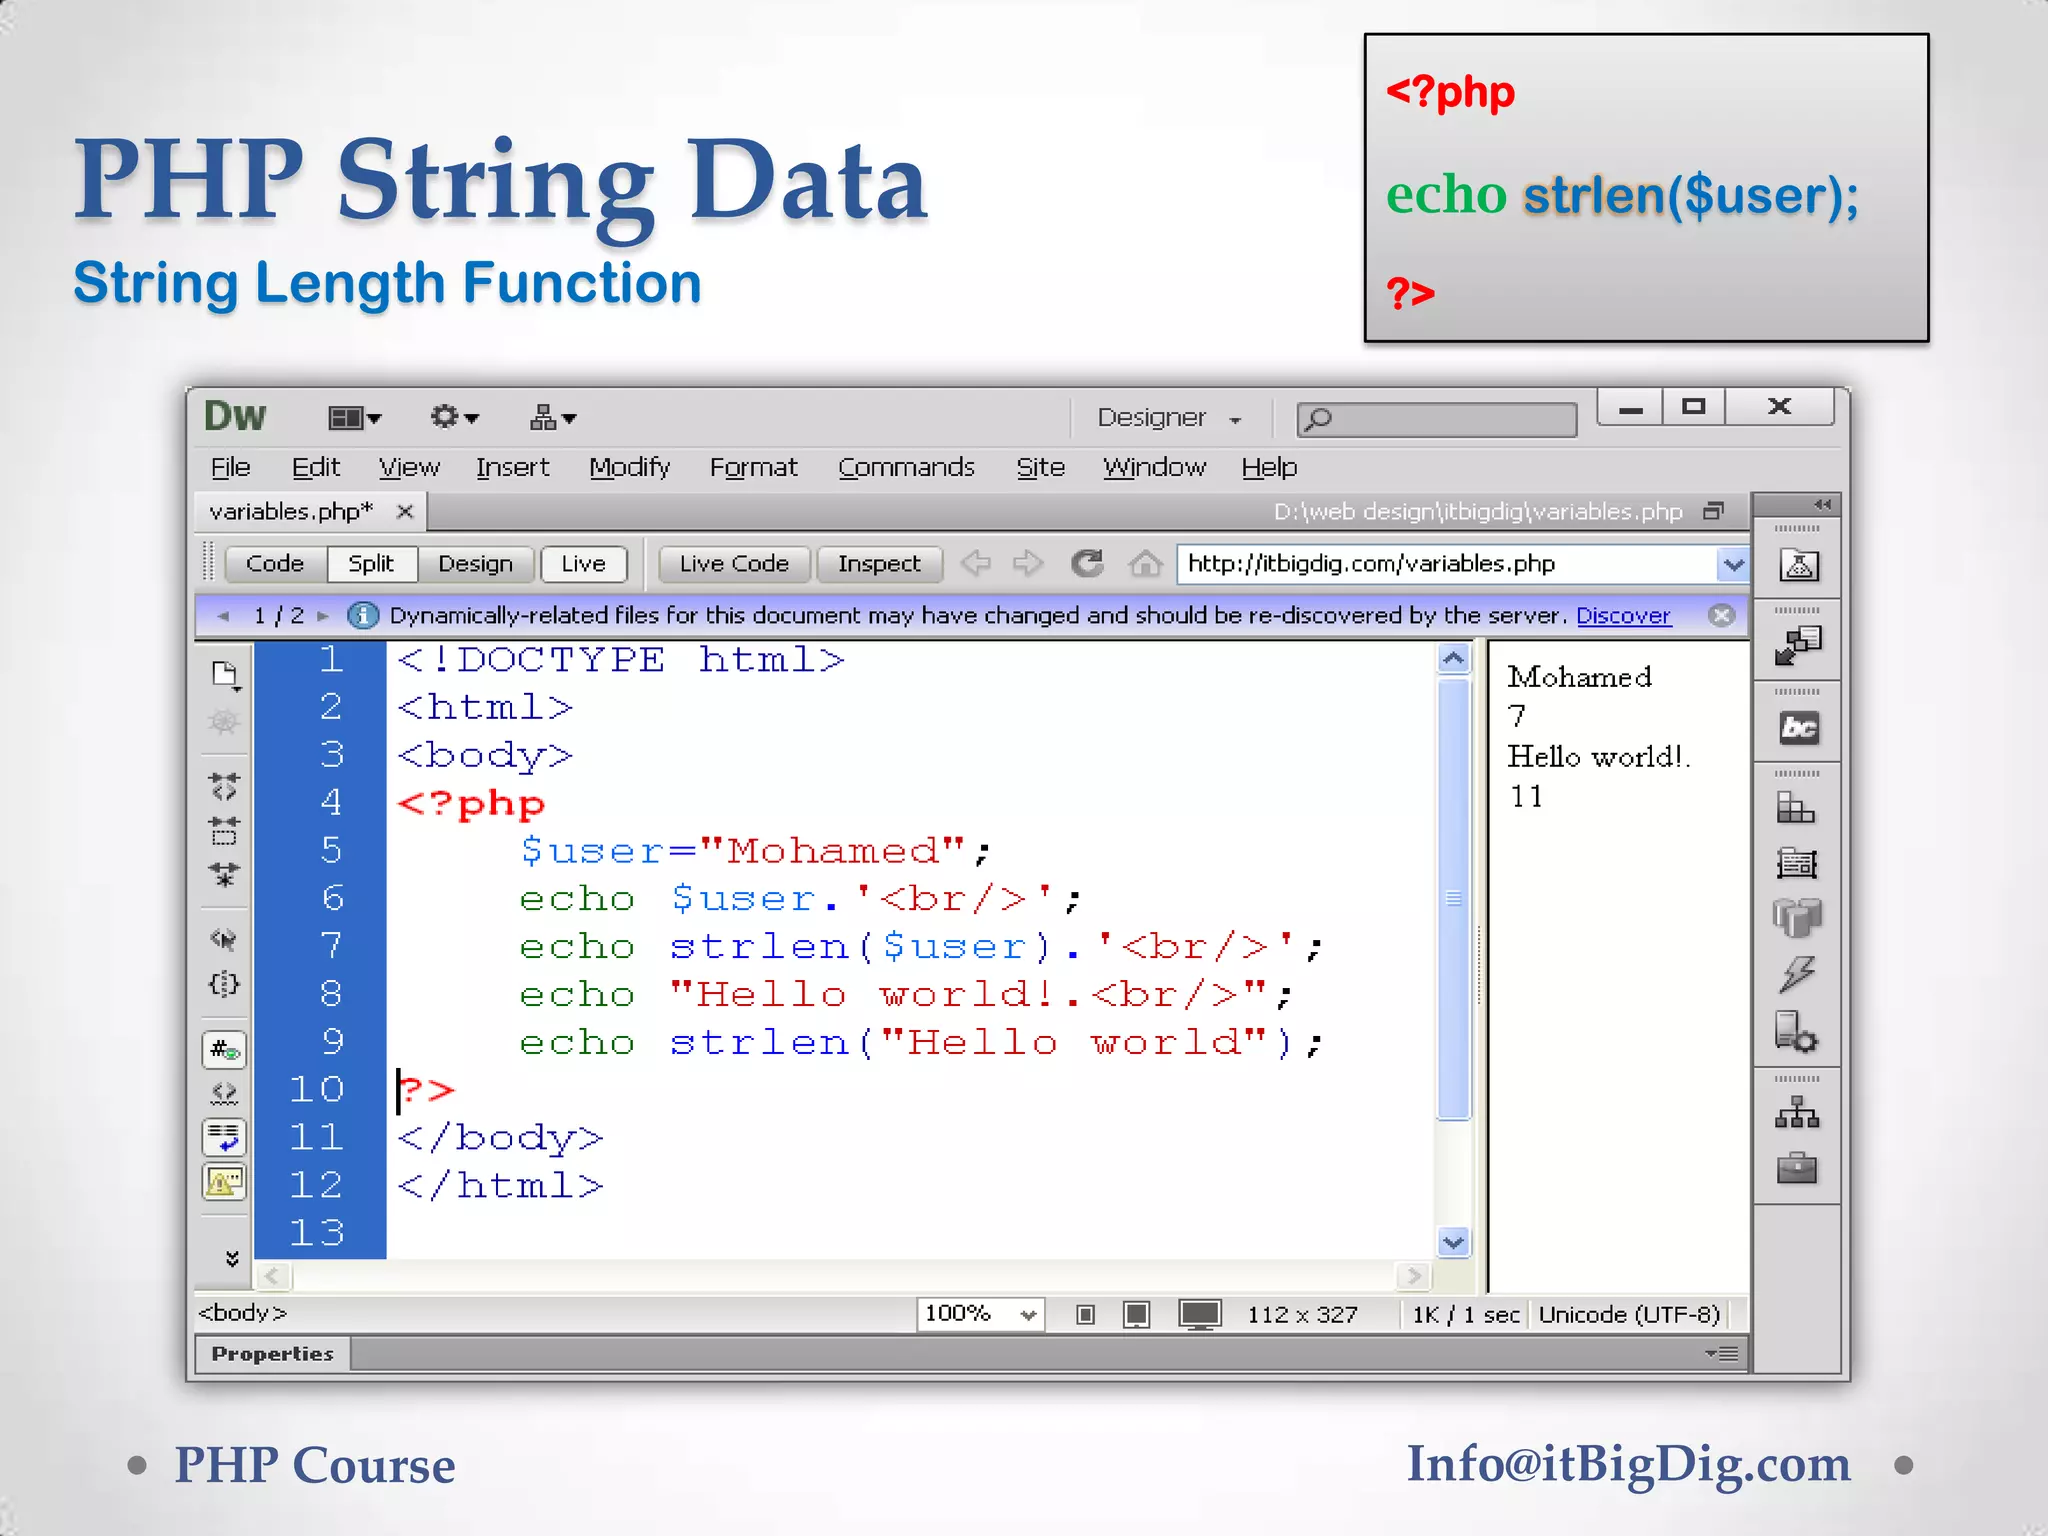Select the <body> tag in tag selector
2048x1536 pixels.
tap(243, 1313)
